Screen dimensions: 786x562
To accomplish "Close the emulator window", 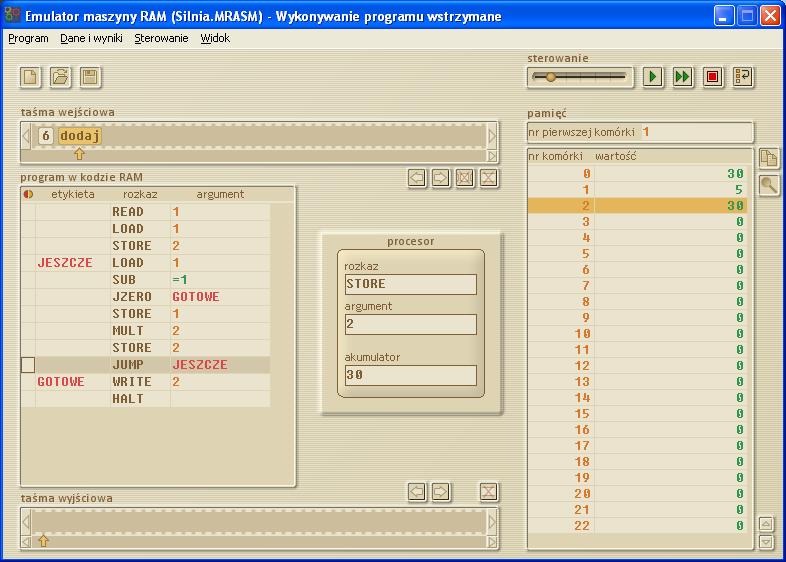I will (x=770, y=16).
